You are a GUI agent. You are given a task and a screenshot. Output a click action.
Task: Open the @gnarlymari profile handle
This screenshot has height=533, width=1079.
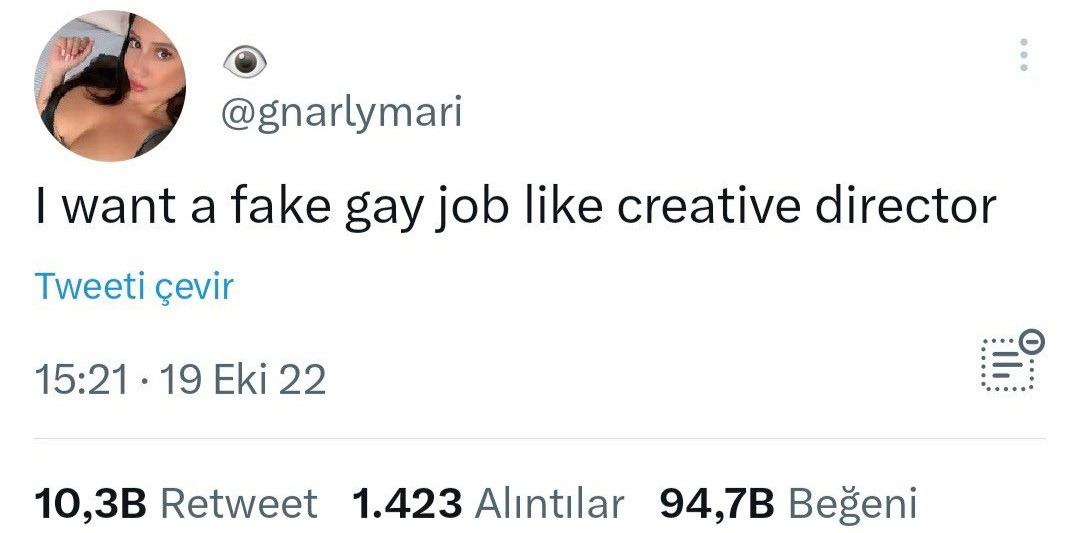tap(340, 113)
